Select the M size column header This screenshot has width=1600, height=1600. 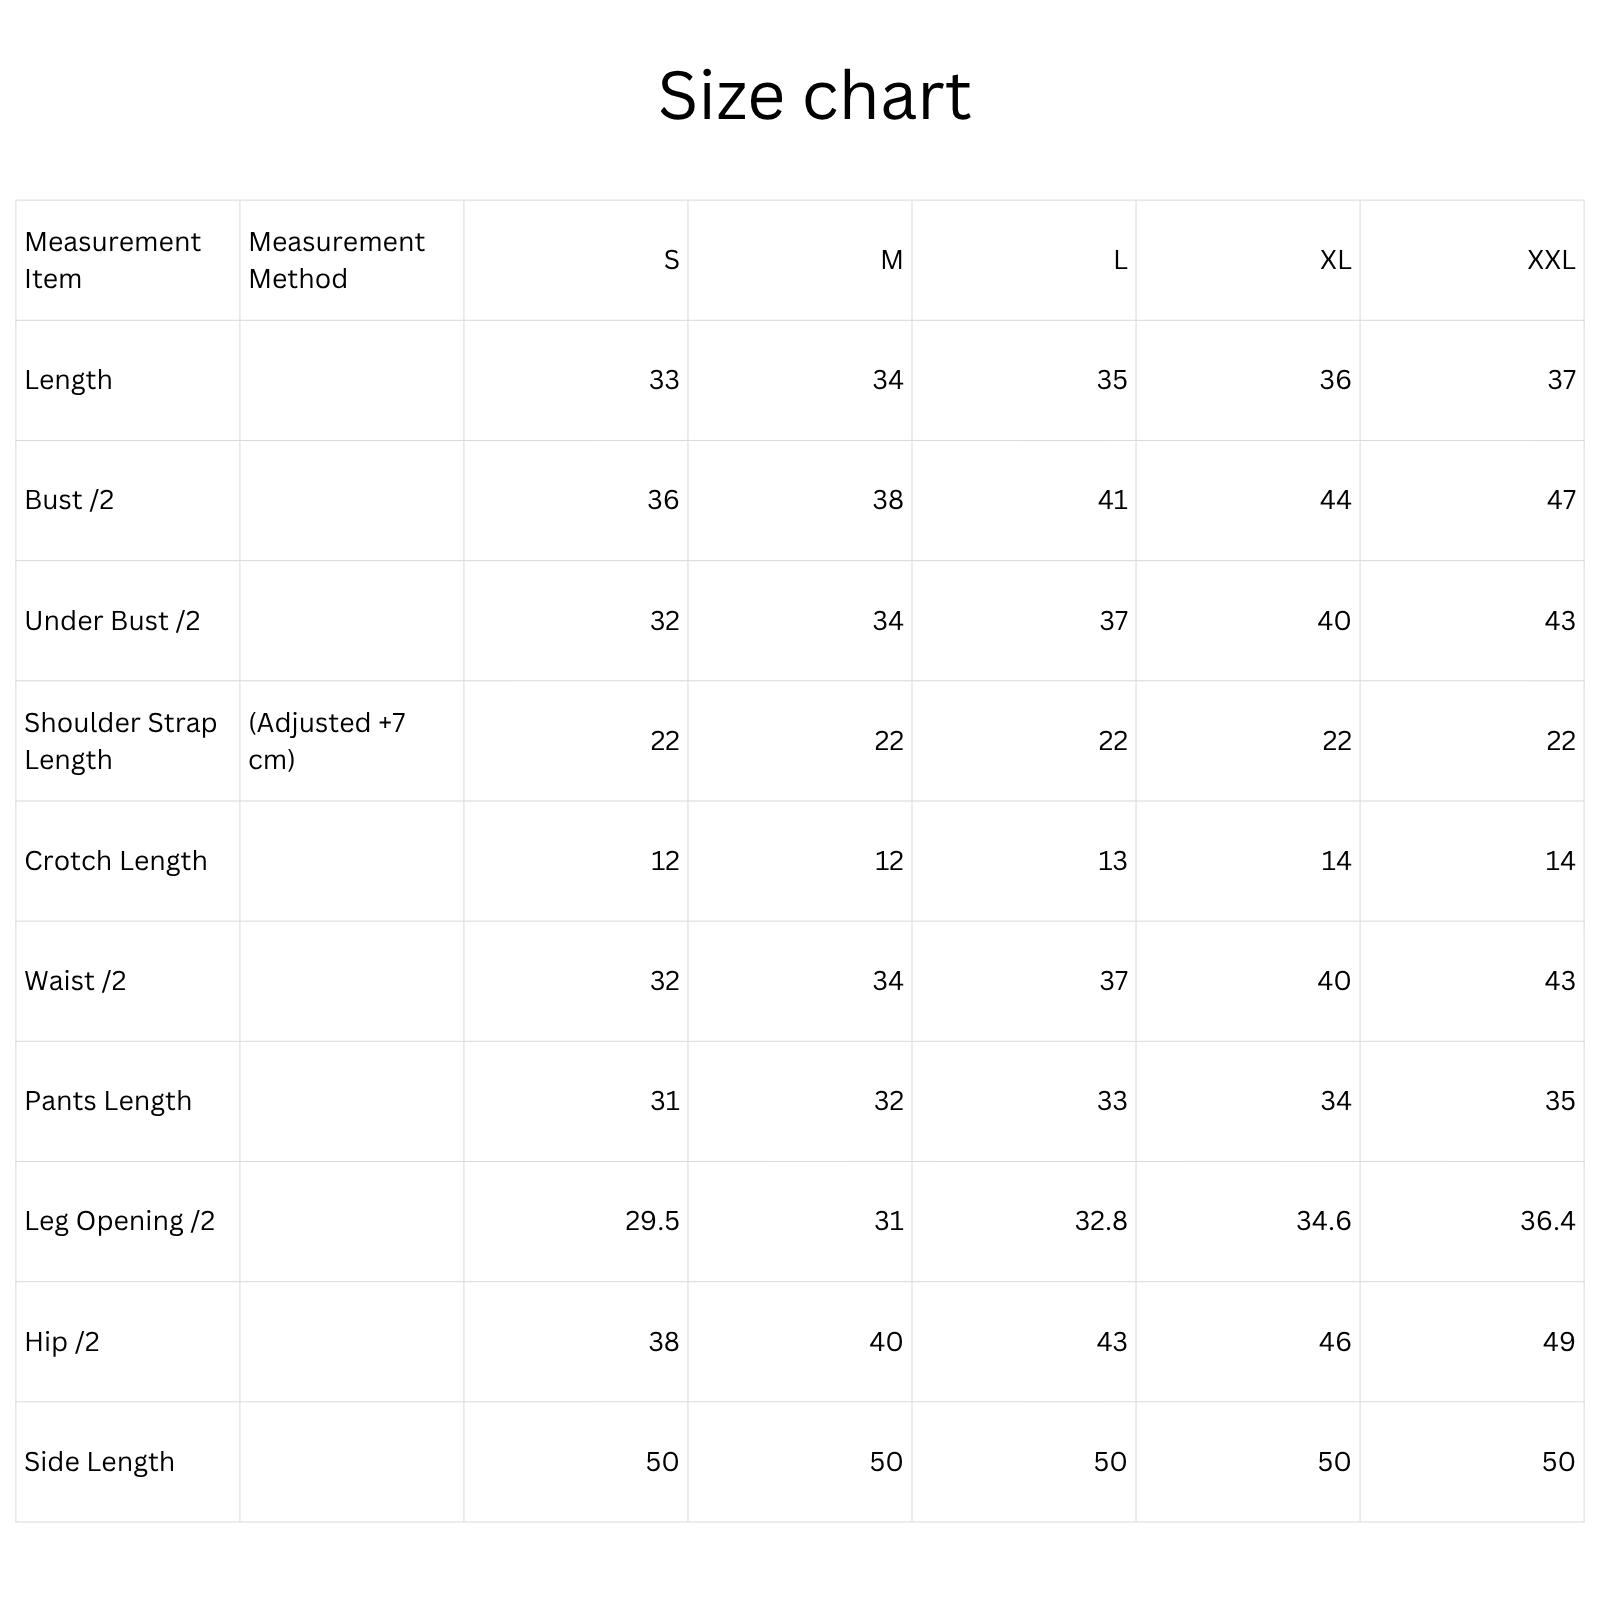(891, 260)
